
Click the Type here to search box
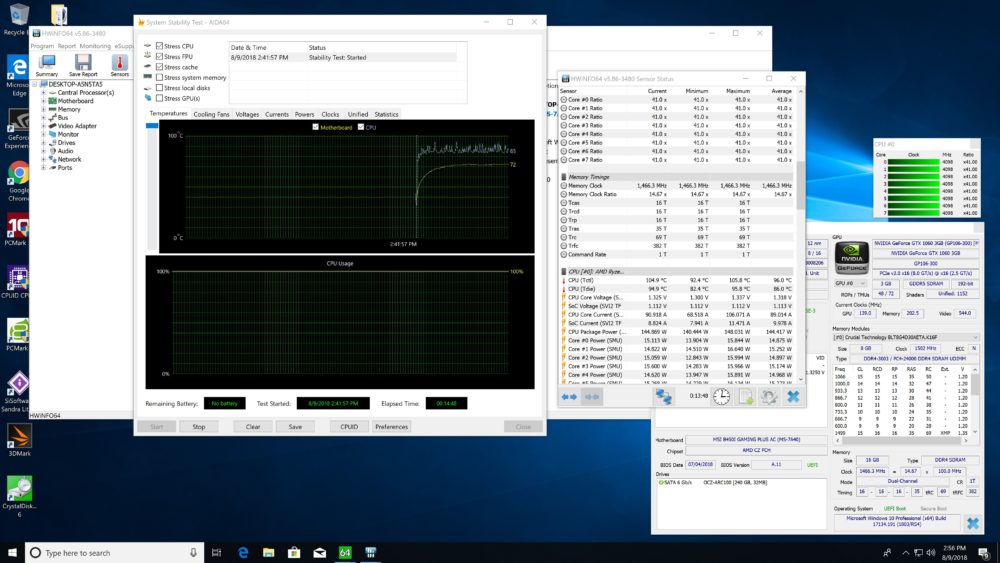115,553
